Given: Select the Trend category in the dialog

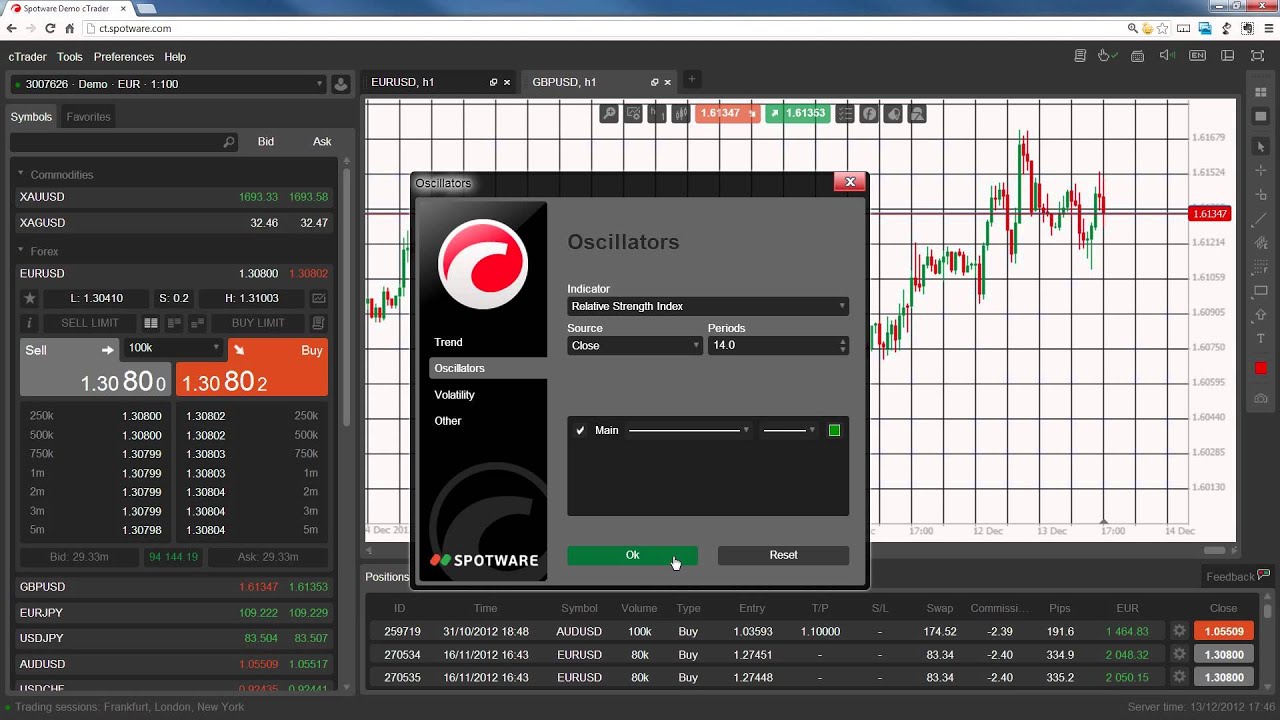Looking at the screenshot, I should (x=448, y=342).
